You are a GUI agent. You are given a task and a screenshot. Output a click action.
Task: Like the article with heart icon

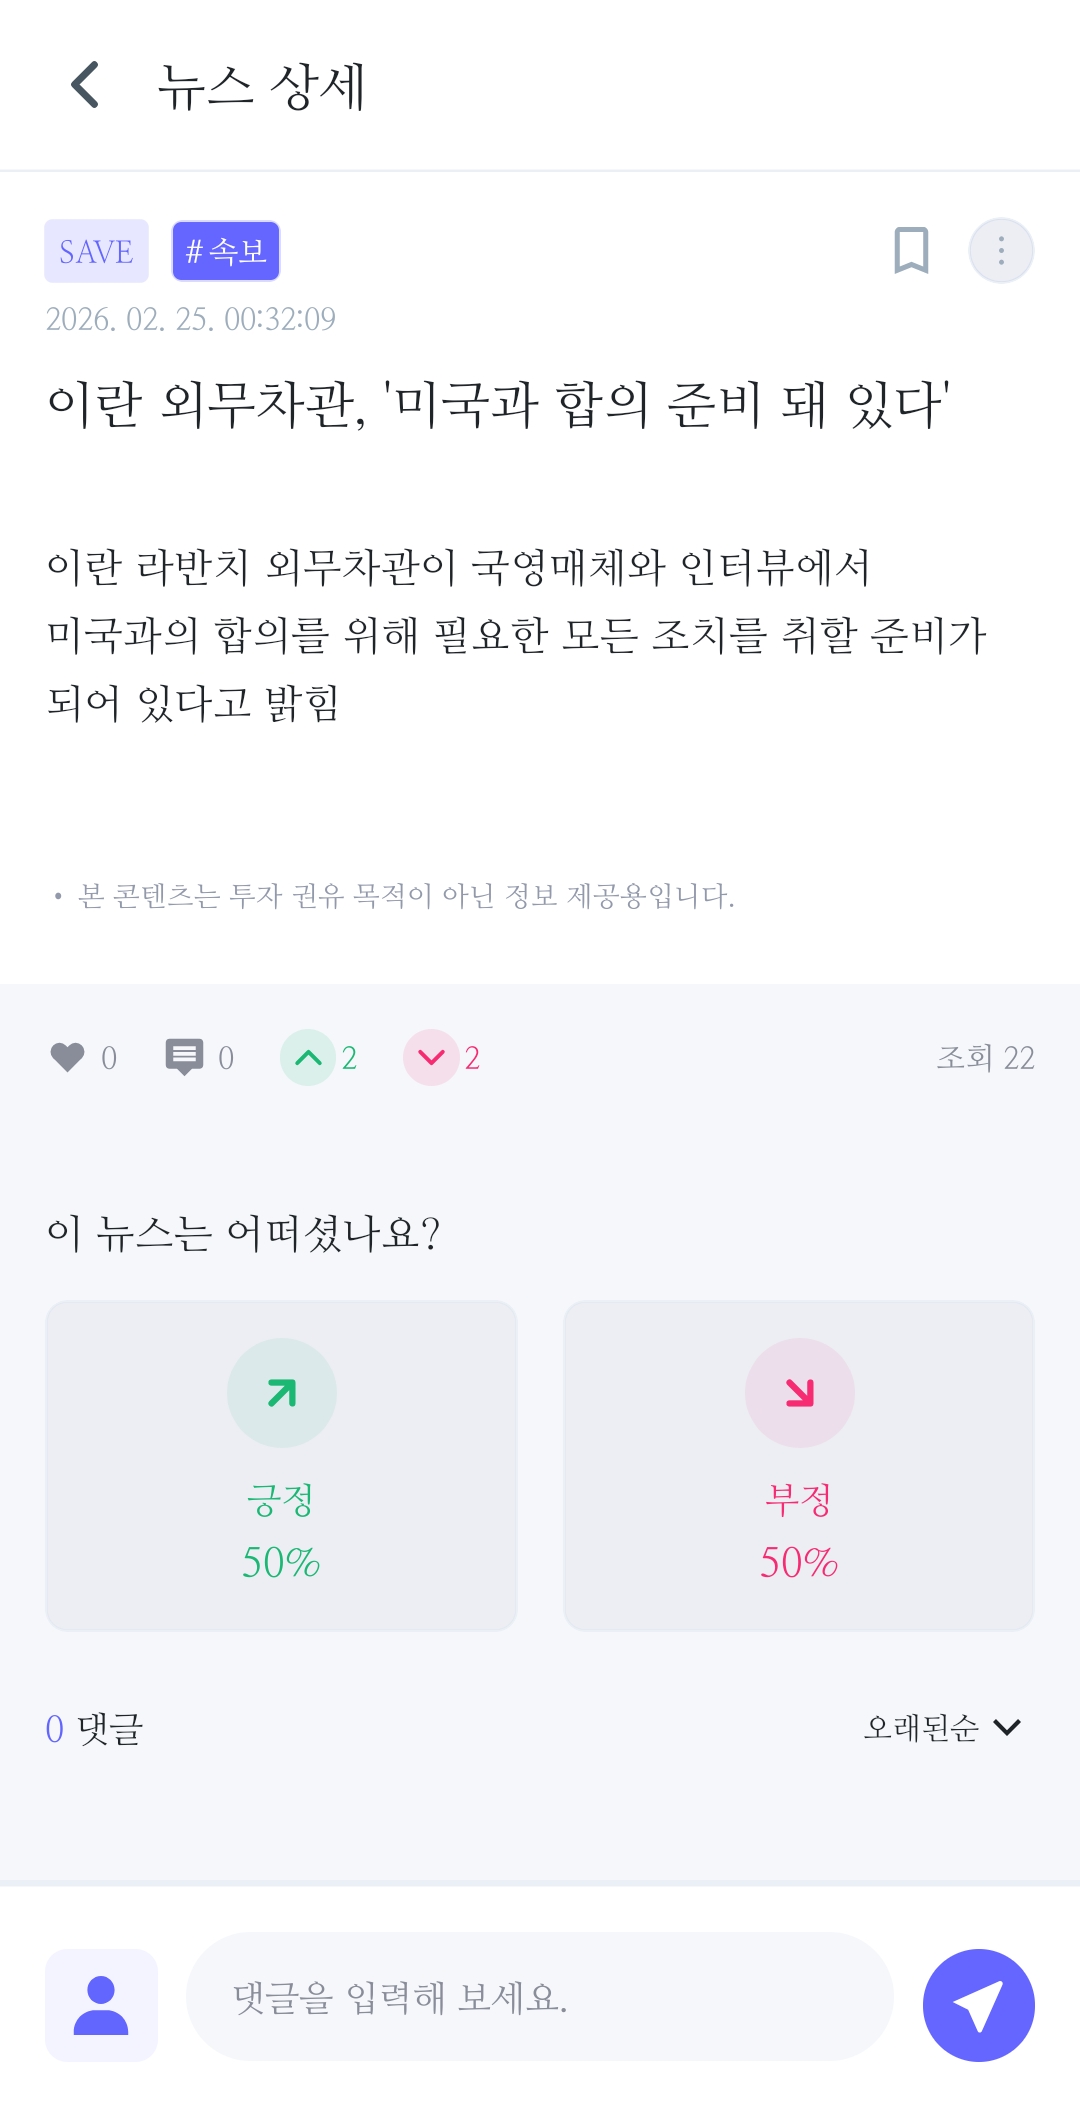[68, 1057]
